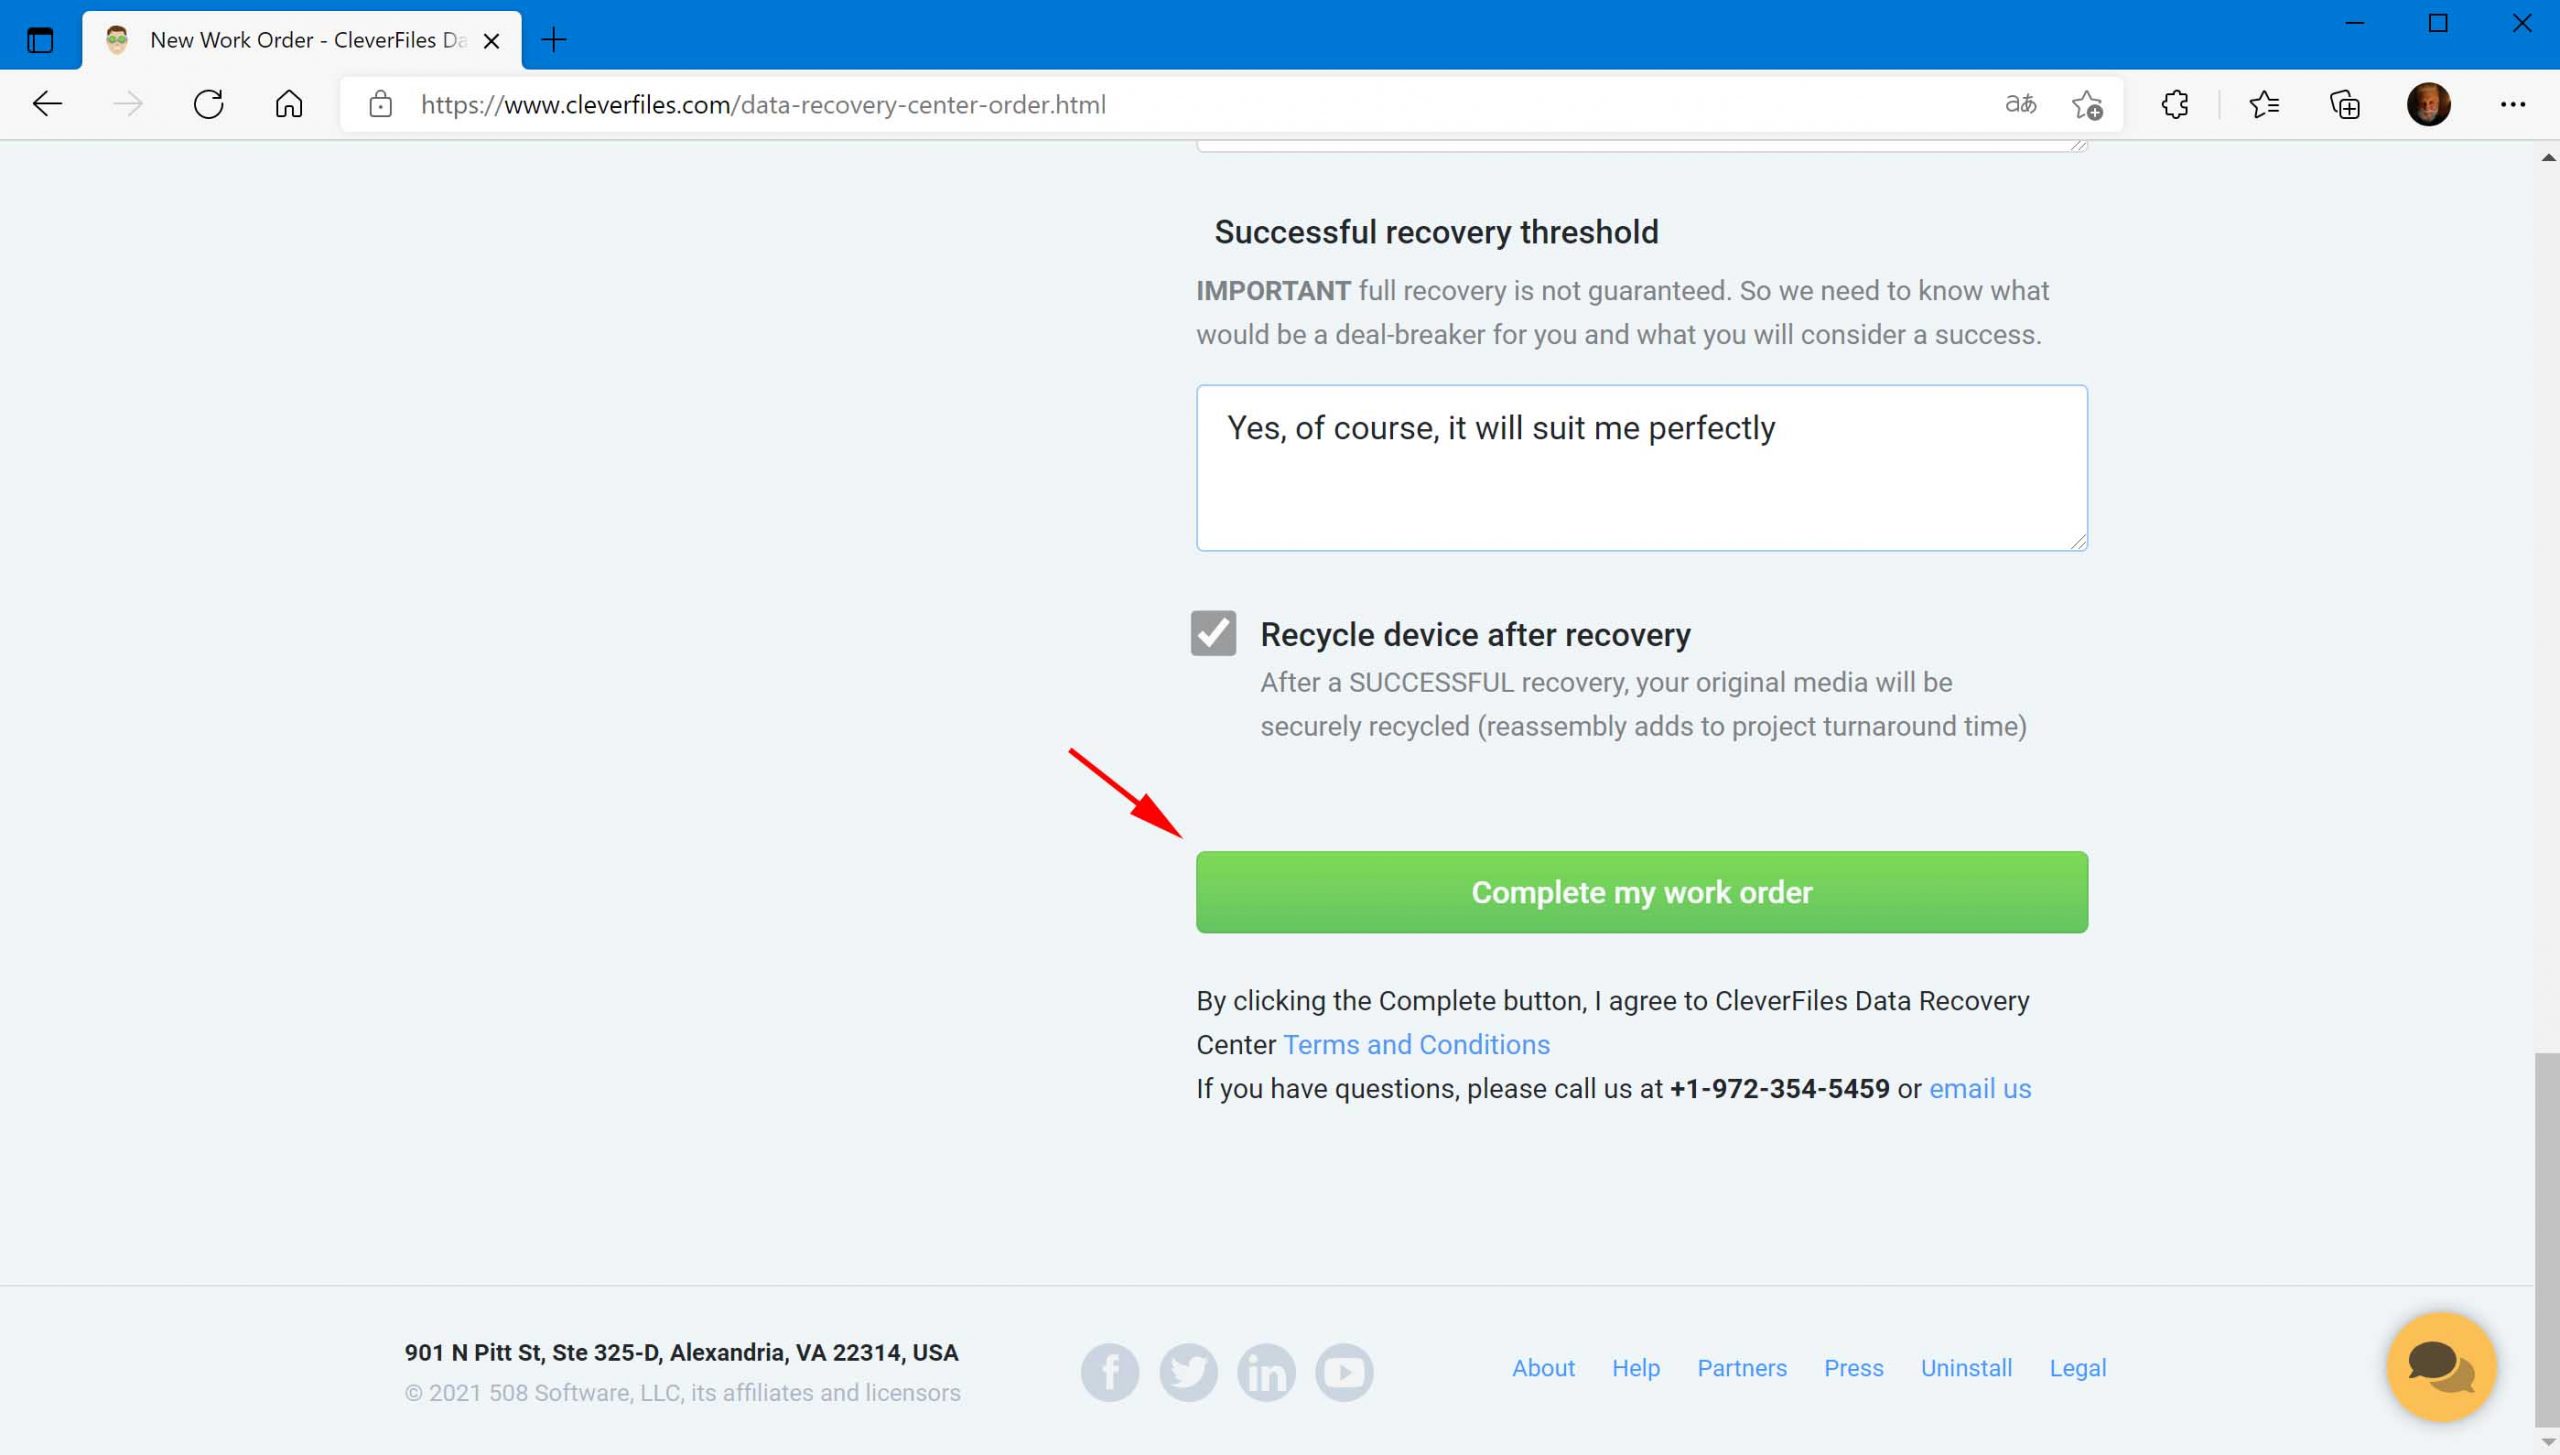Open the Help section

pyautogui.click(x=1635, y=1367)
